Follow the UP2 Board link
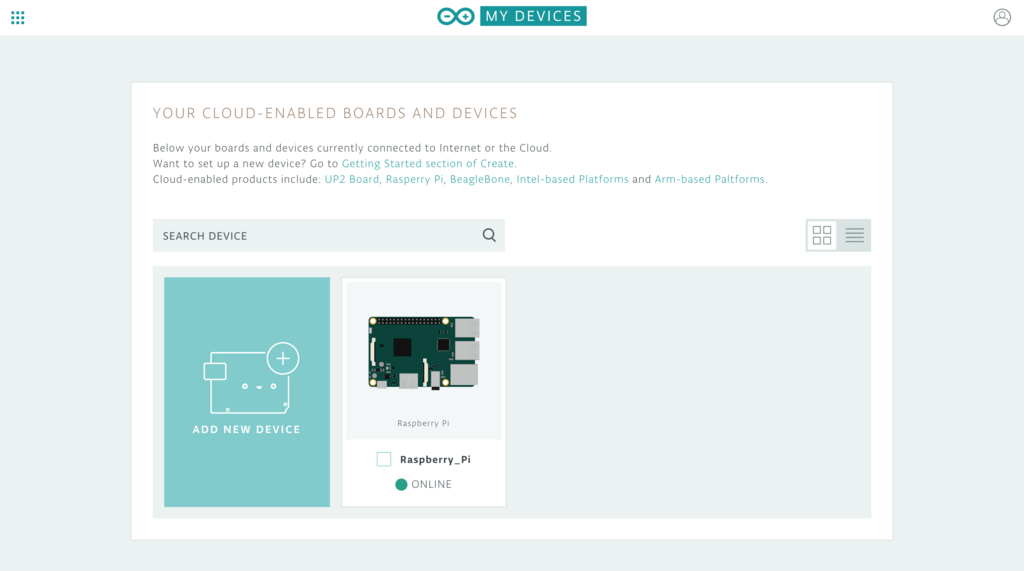This screenshot has height=571, width=1024. [x=351, y=179]
